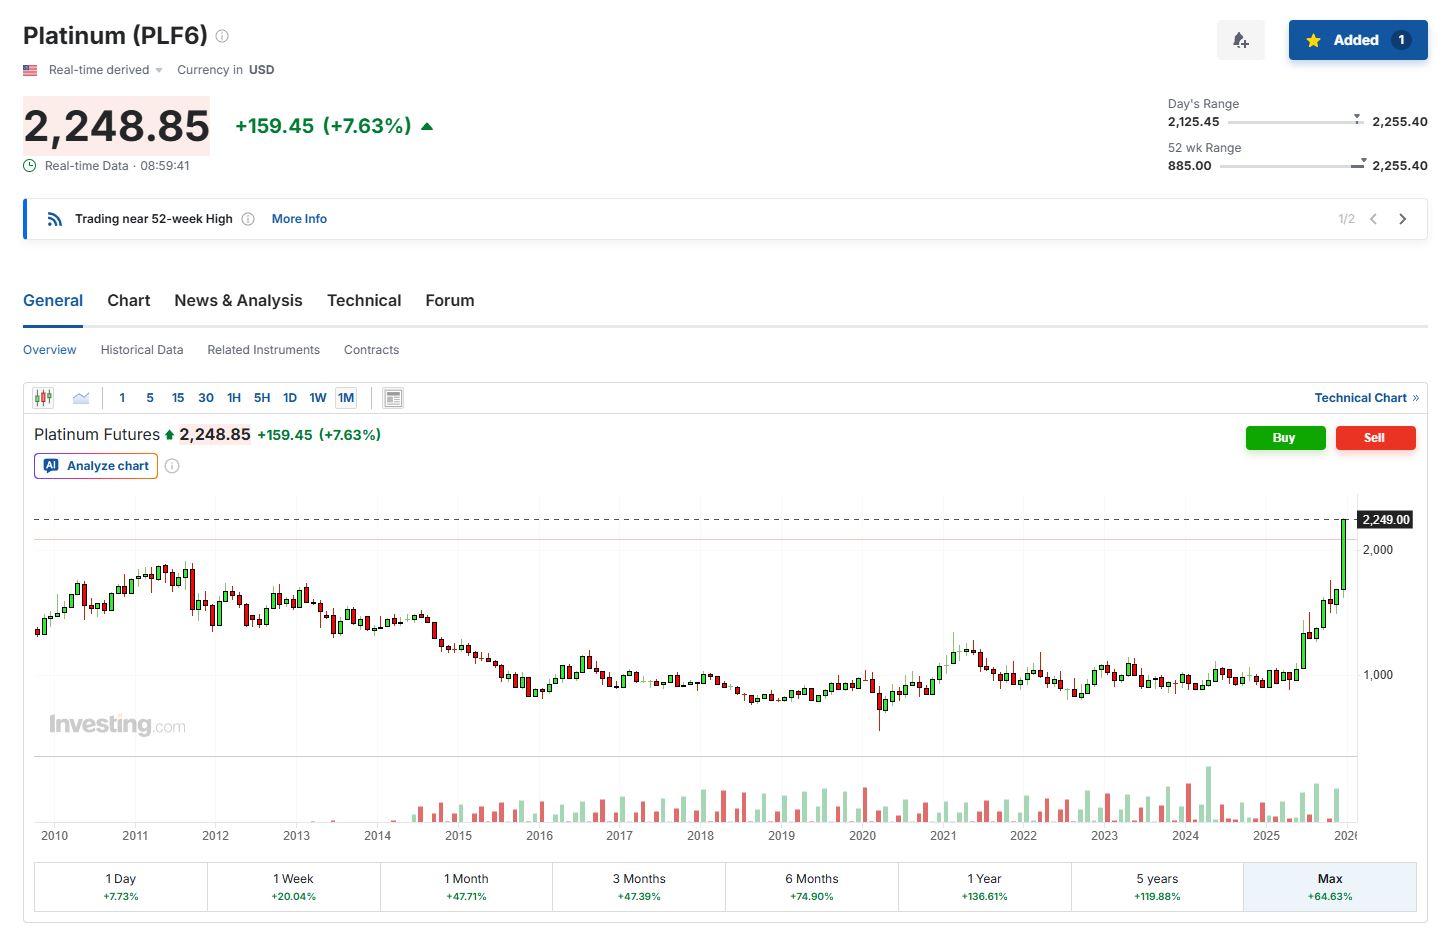Set chart interval to 1W
Screen dimensions: 1446x936
tap(318, 398)
